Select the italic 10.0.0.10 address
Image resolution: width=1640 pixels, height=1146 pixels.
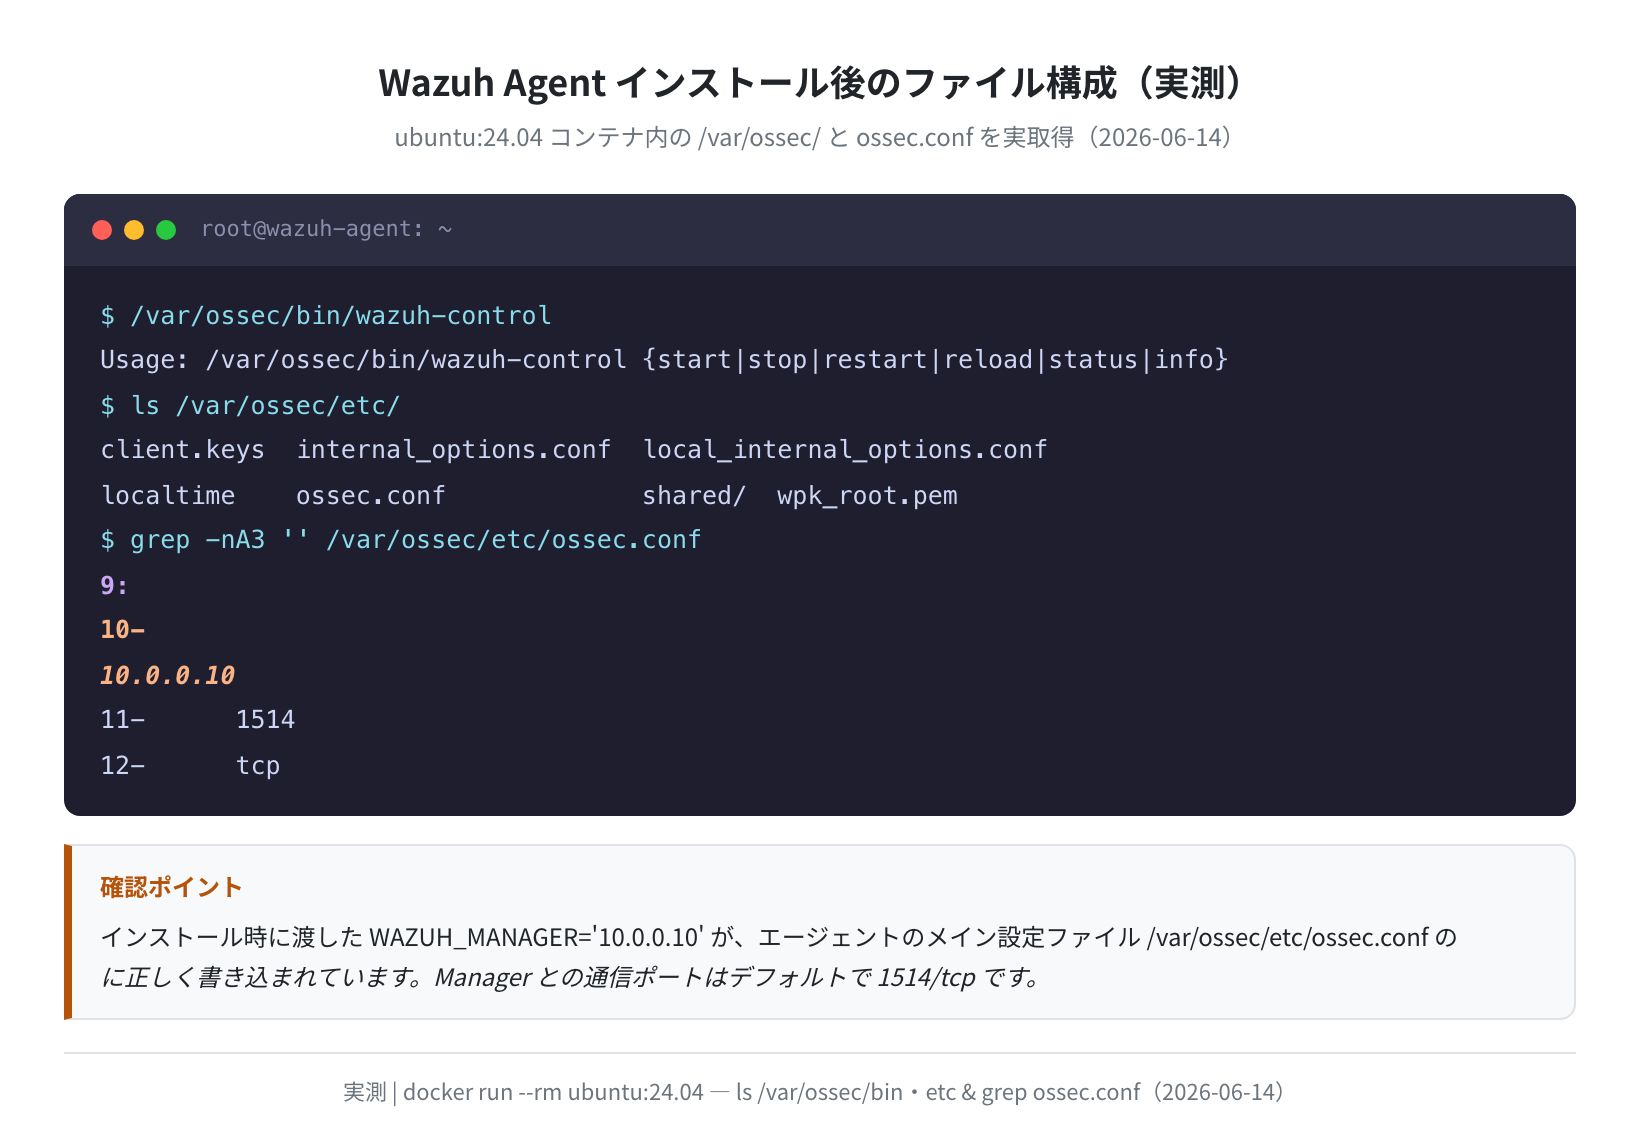click(168, 676)
